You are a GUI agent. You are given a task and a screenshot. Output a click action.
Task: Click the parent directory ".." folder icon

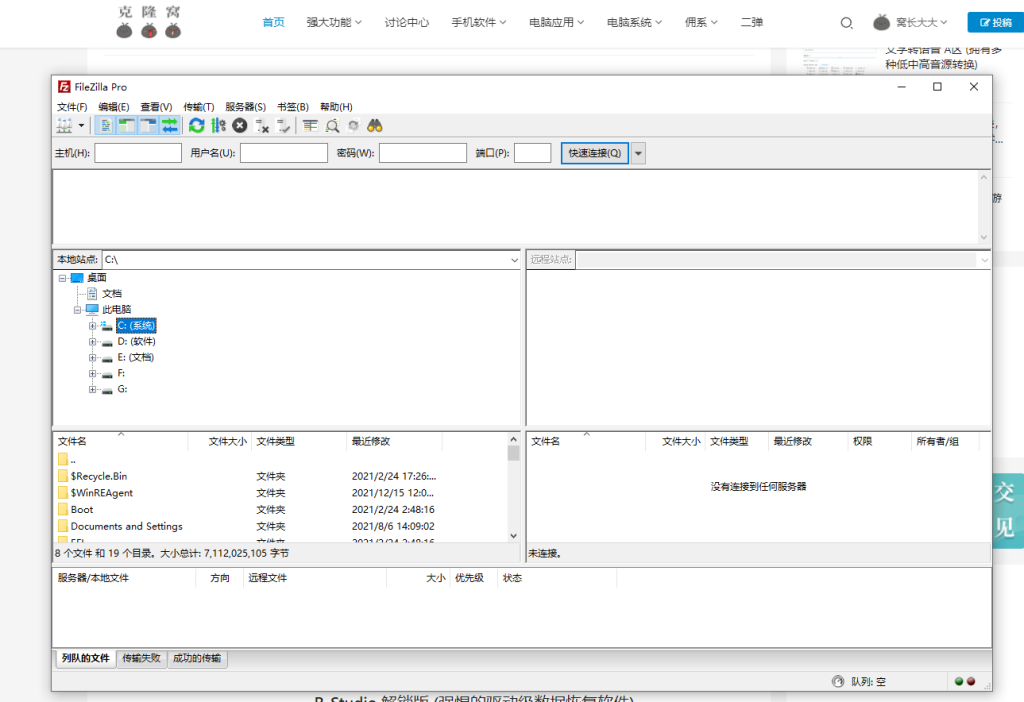pyautogui.click(x=63, y=460)
